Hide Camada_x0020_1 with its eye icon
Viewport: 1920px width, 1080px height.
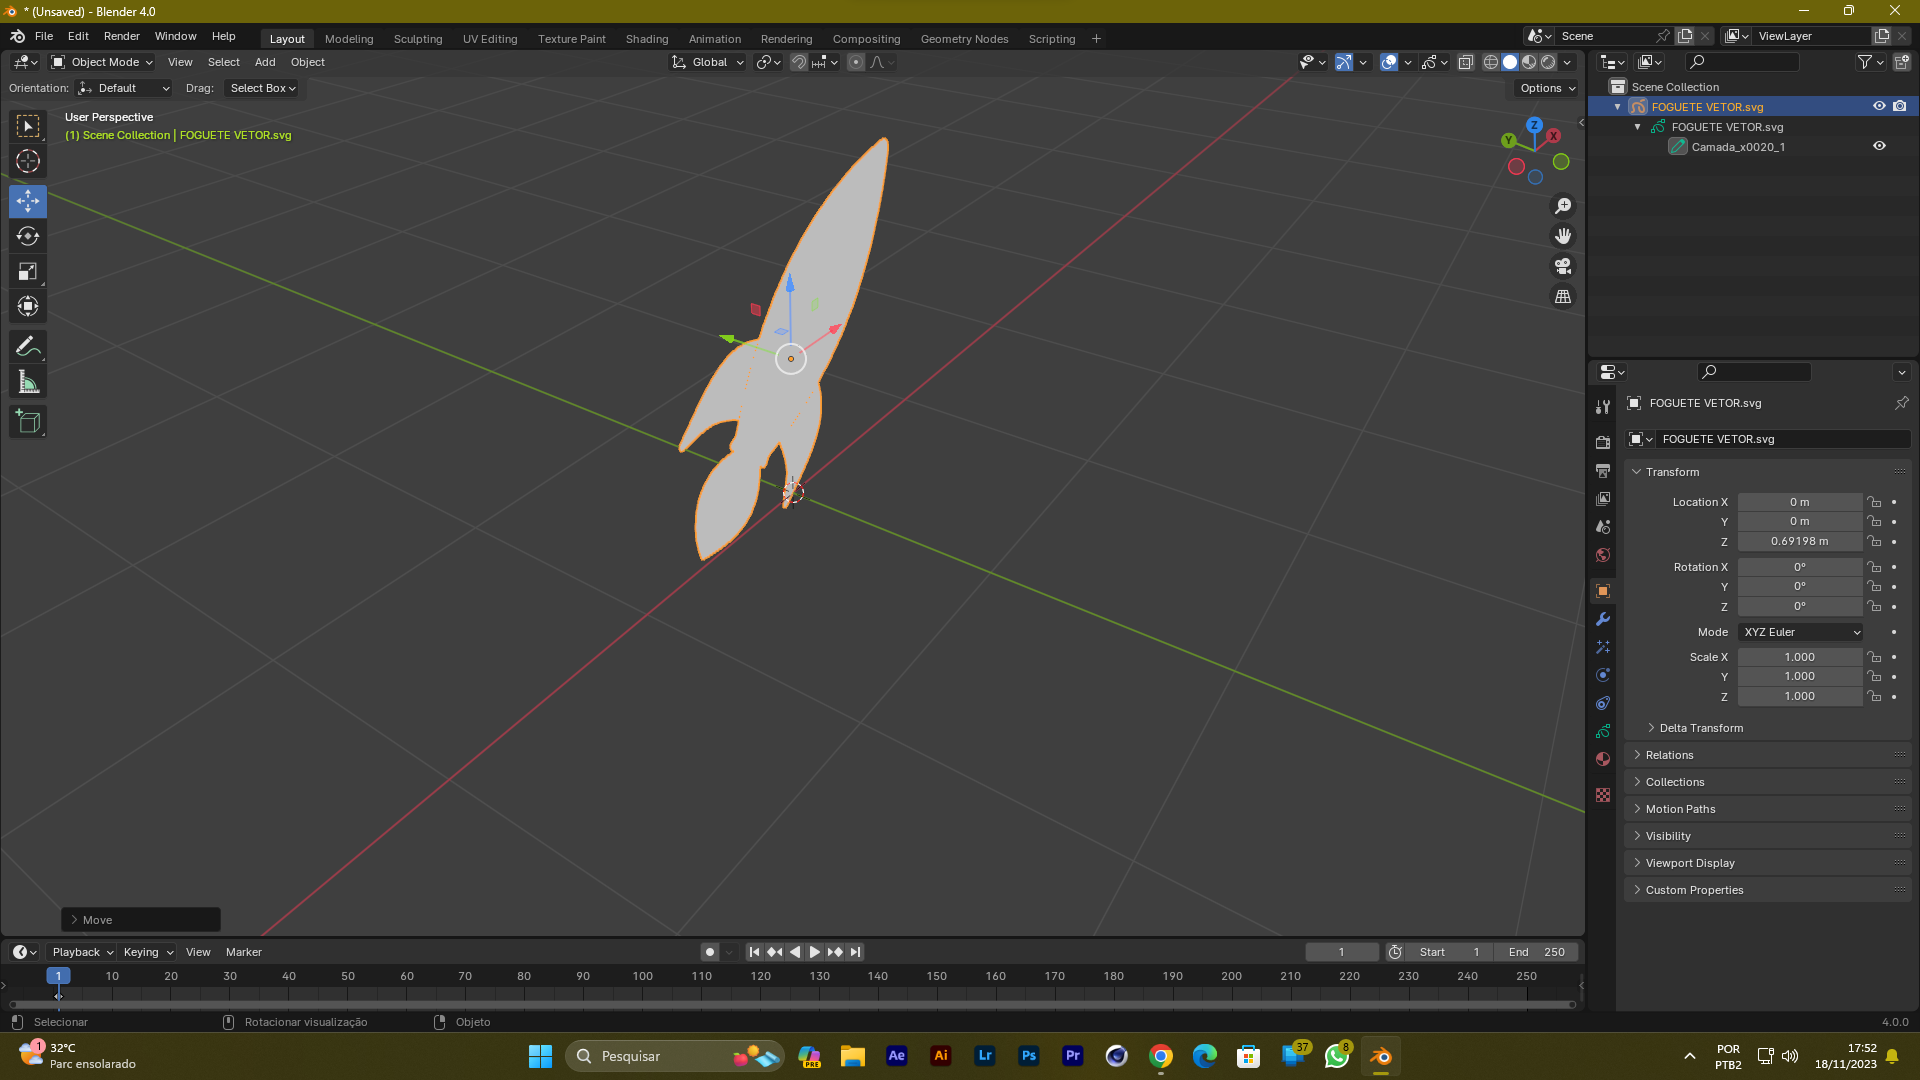(1879, 146)
